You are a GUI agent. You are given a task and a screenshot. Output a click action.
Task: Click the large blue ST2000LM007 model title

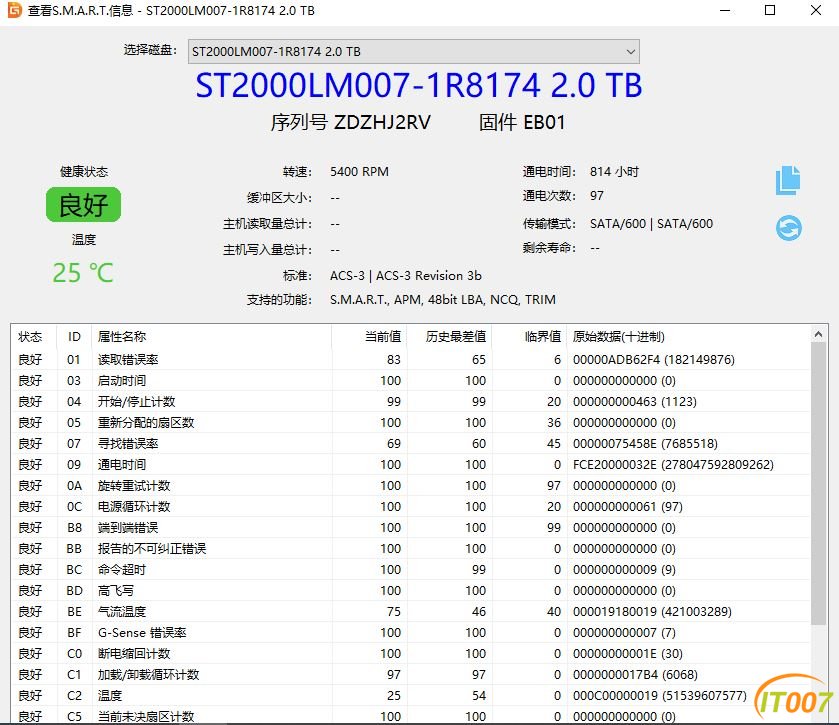tap(418, 86)
